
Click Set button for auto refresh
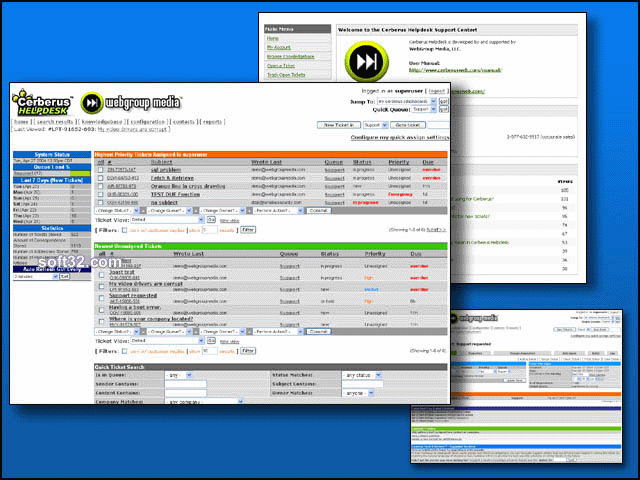[64, 276]
